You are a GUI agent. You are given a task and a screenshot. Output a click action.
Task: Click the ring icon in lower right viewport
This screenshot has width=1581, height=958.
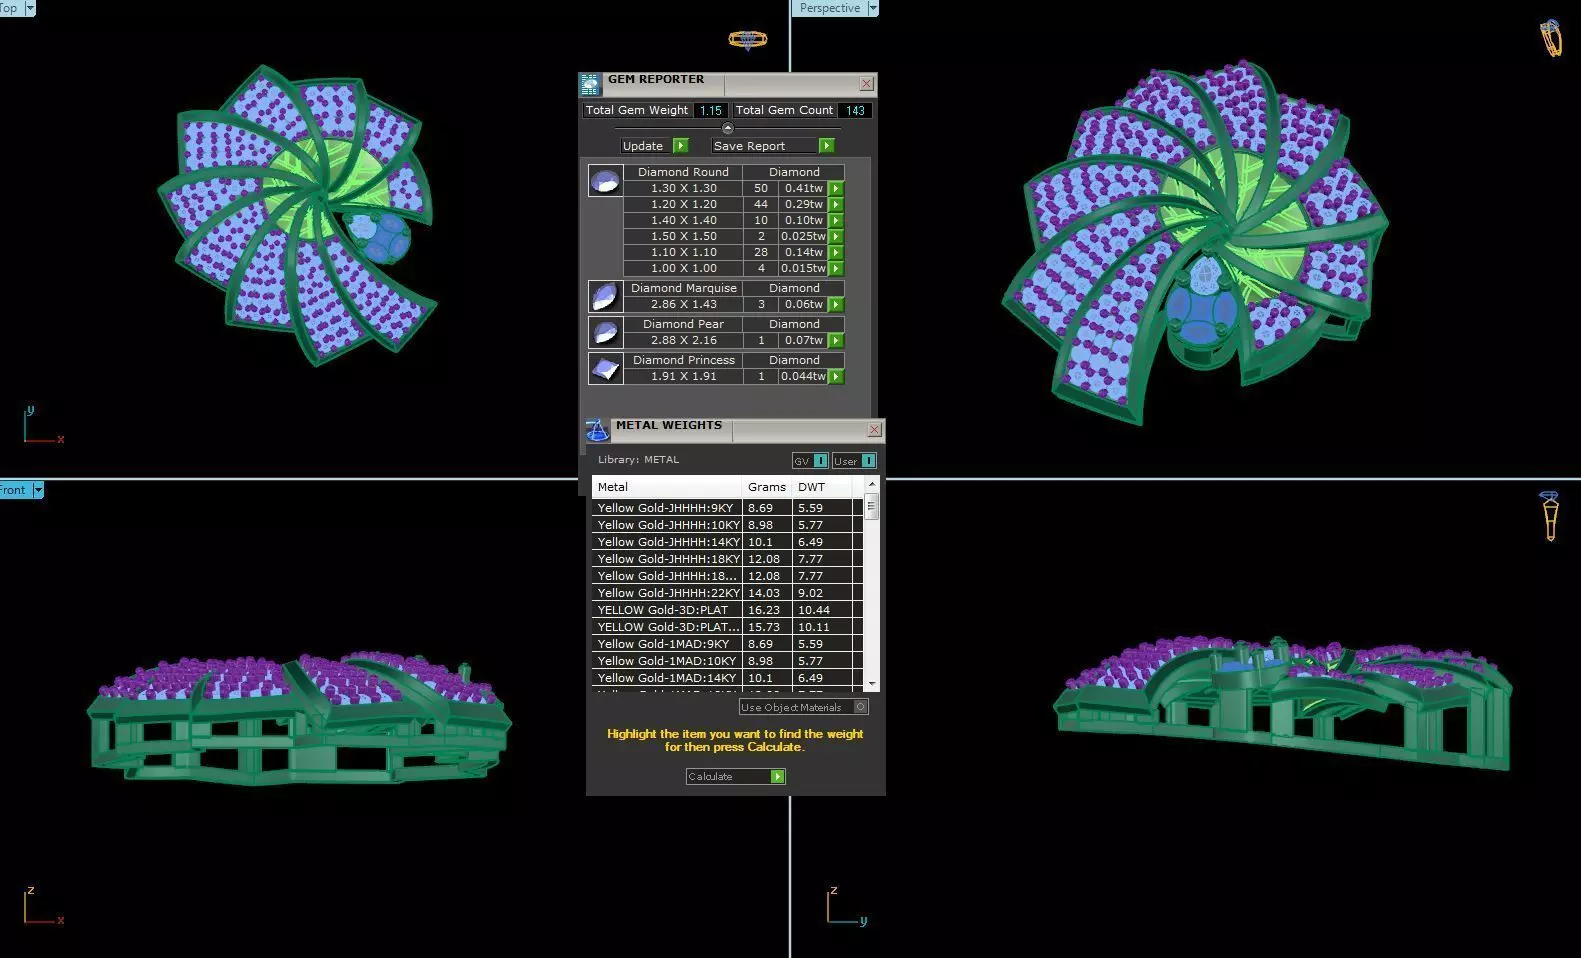(x=1549, y=515)
